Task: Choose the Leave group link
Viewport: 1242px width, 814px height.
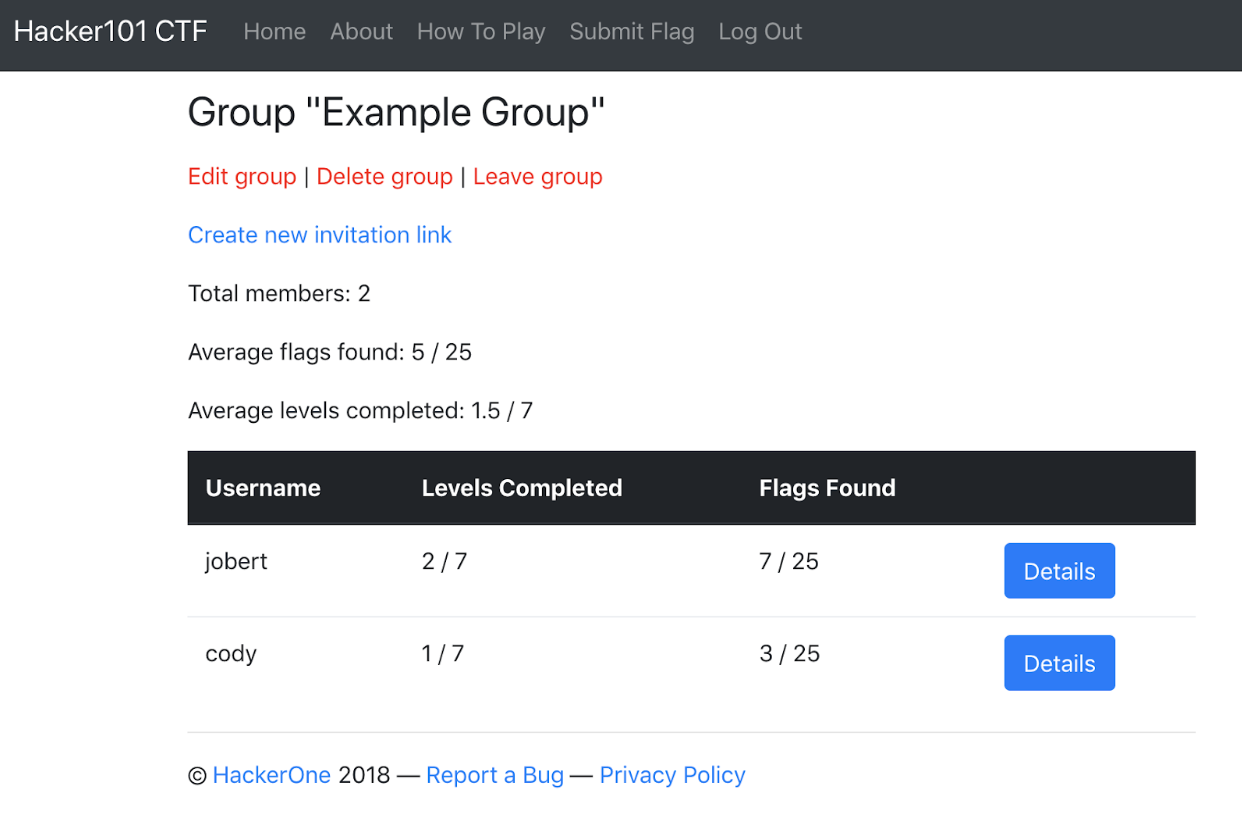Action: tap(537, 177)
